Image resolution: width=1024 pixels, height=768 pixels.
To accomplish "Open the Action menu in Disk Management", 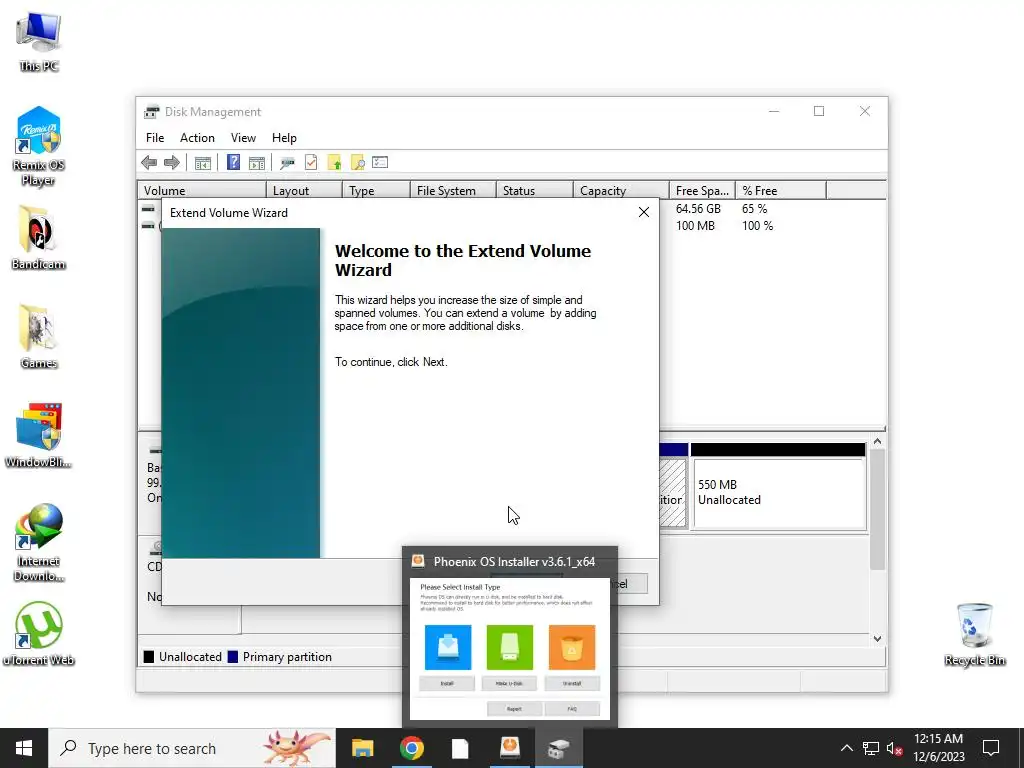I will point(197,138).
